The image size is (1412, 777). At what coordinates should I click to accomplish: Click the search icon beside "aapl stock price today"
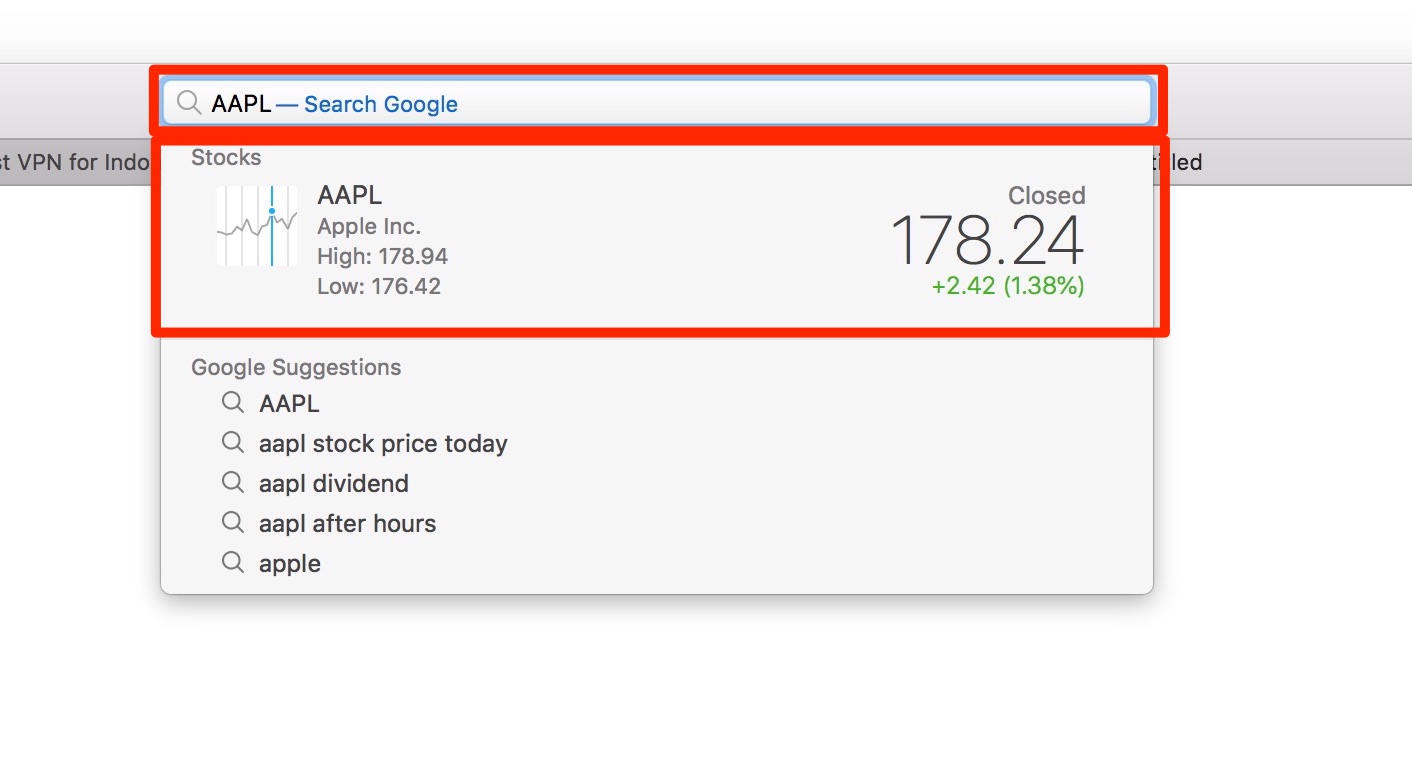pyautogui.click(x=232, y=443)
